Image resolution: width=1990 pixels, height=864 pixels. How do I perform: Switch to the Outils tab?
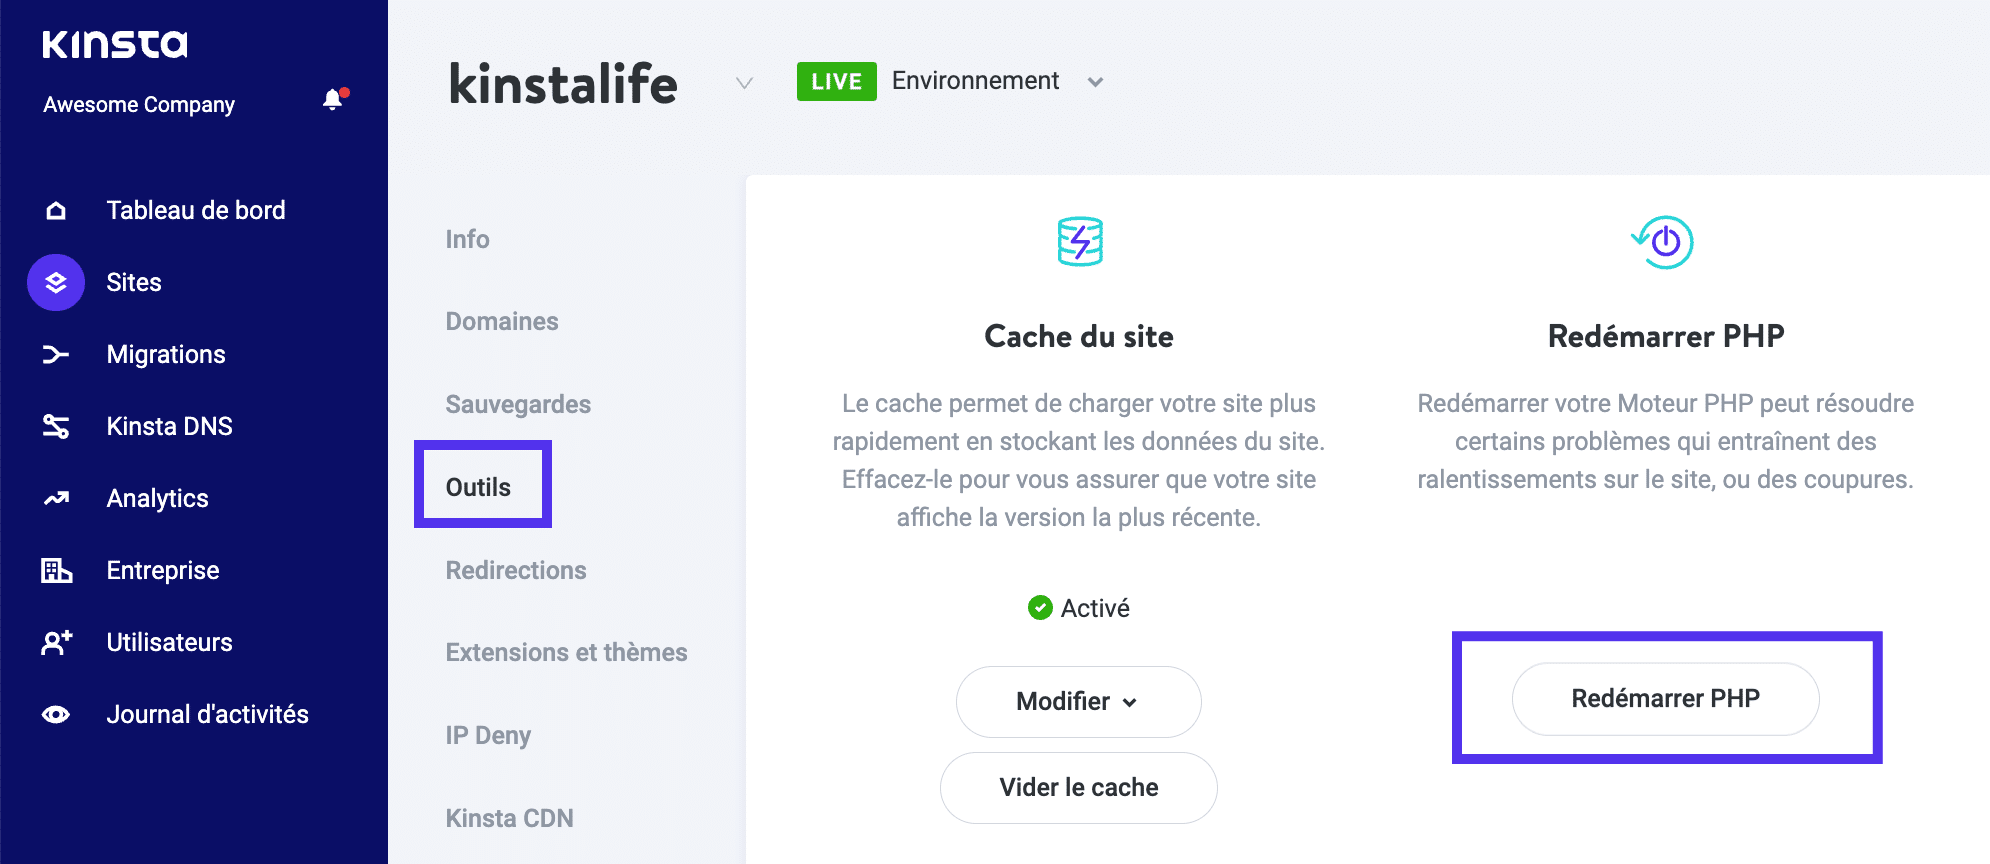point(480,486)
